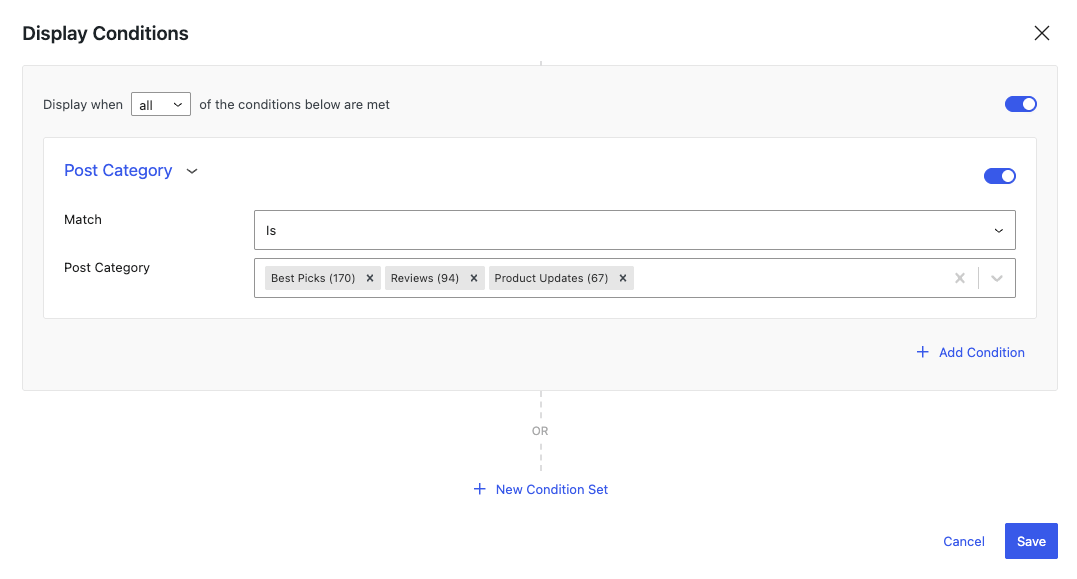Click the Post Category heading
This screenshot has width=1077, height=579.
(118, 170)
